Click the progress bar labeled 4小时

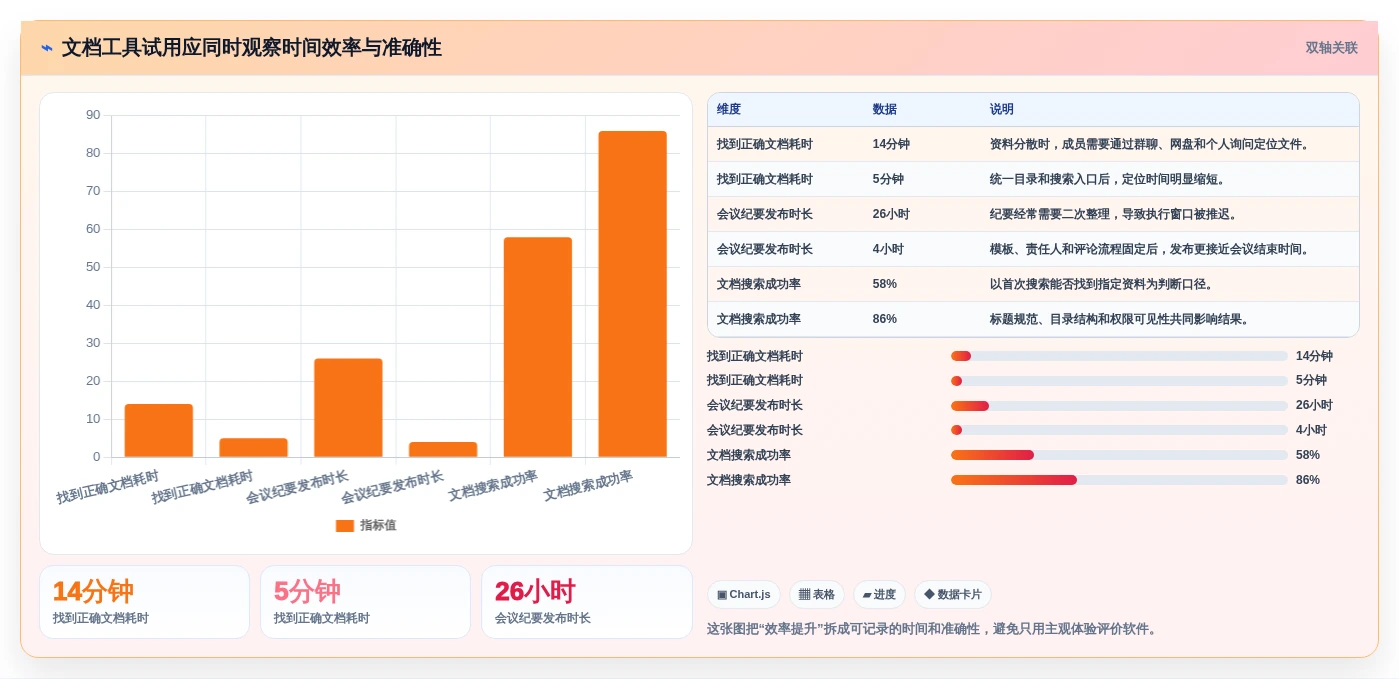click(1119, 431)
